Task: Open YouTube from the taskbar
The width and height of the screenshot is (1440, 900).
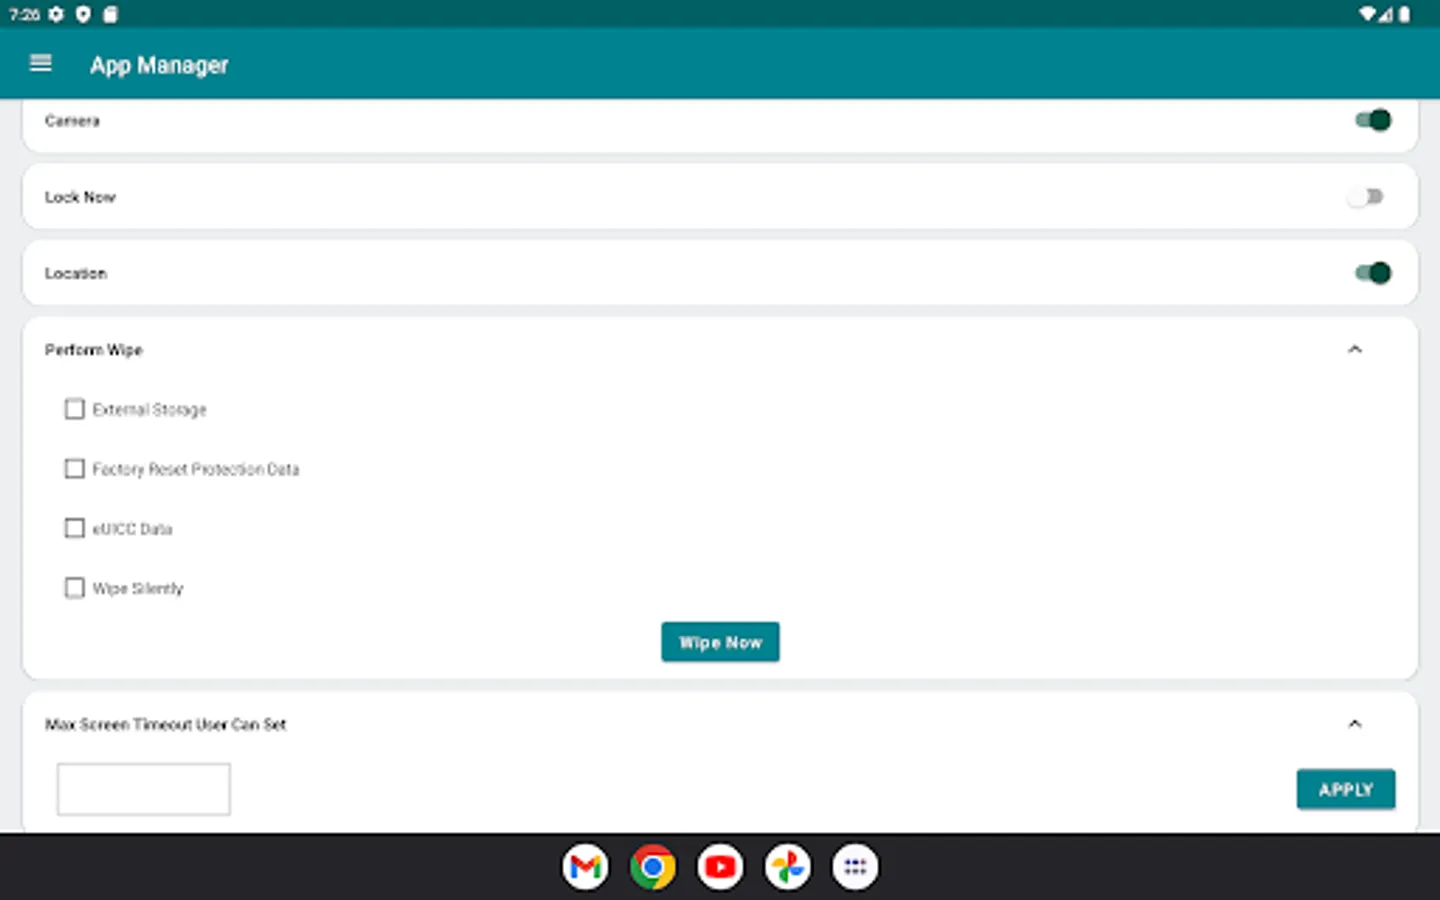Action: pyautogui.click(x=719, y=866)
